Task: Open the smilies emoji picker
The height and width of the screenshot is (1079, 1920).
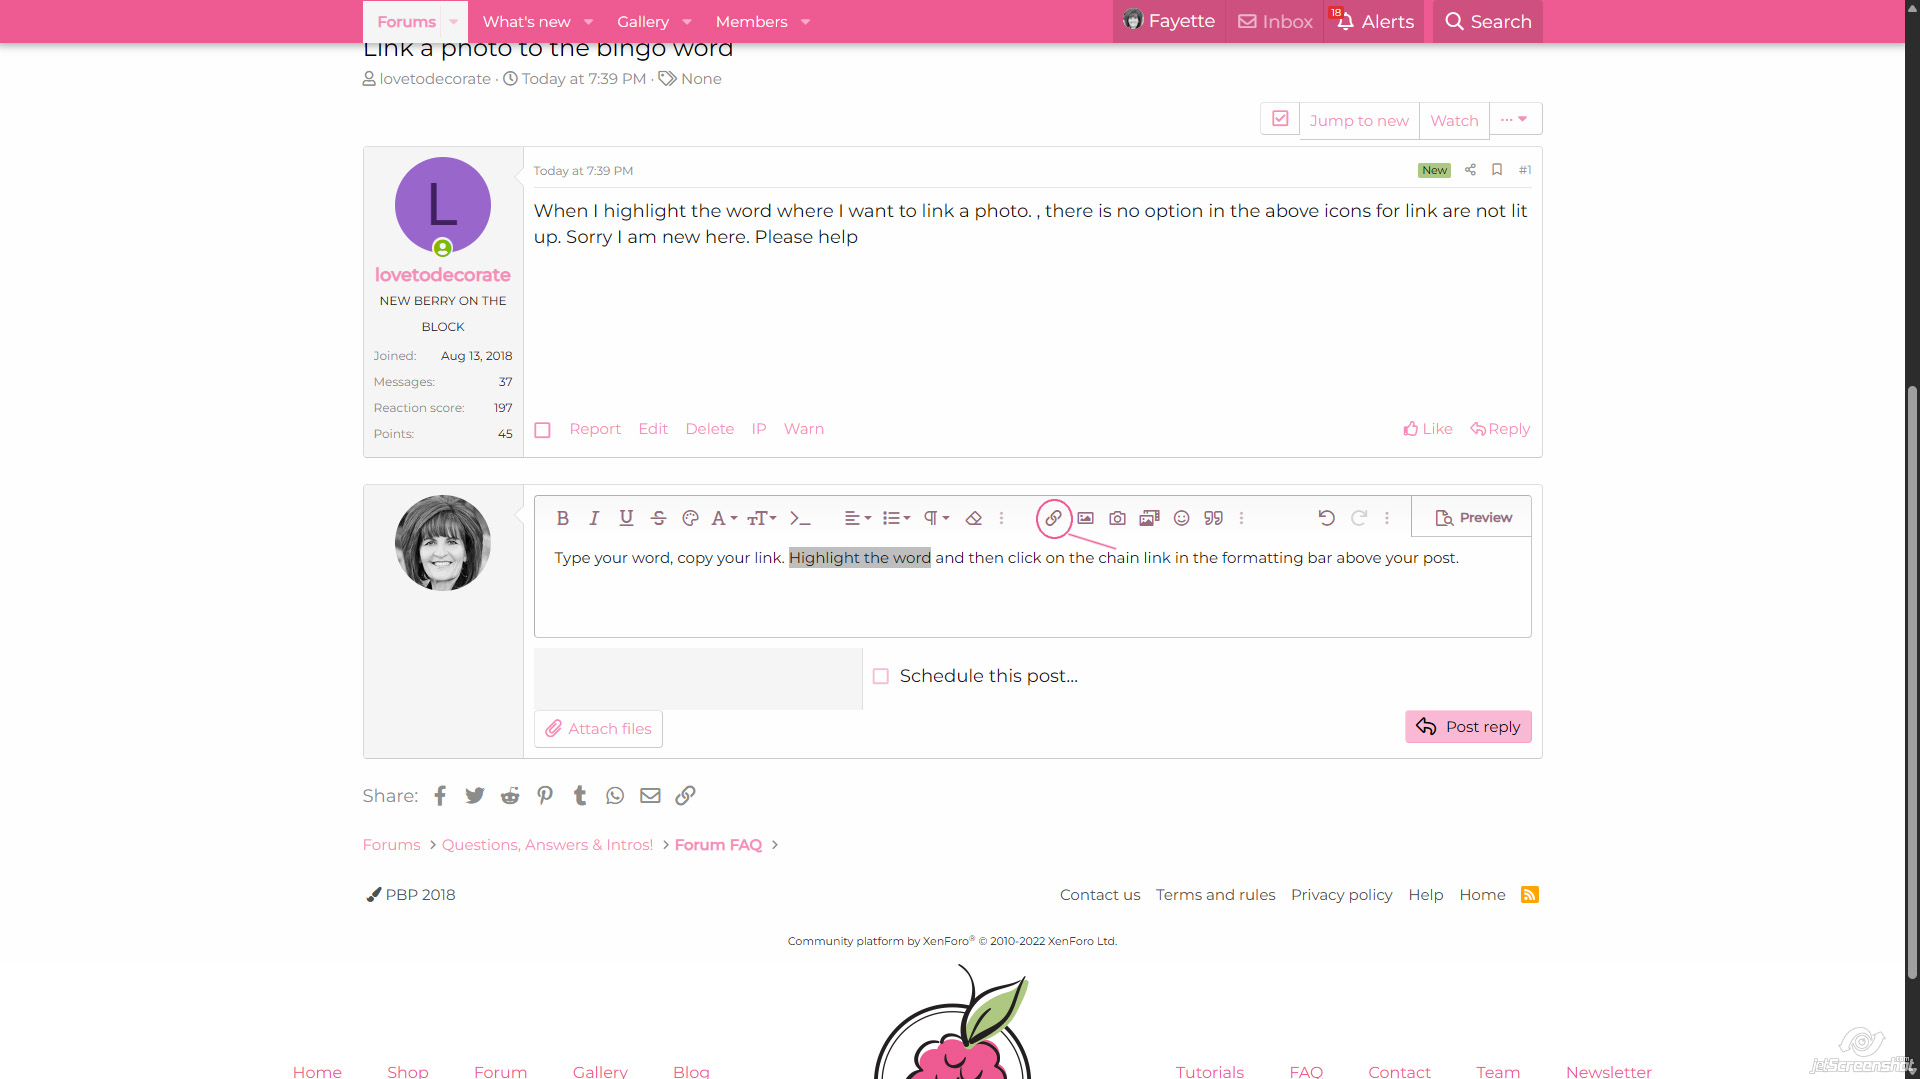Action: click(x=1182, y=518)
